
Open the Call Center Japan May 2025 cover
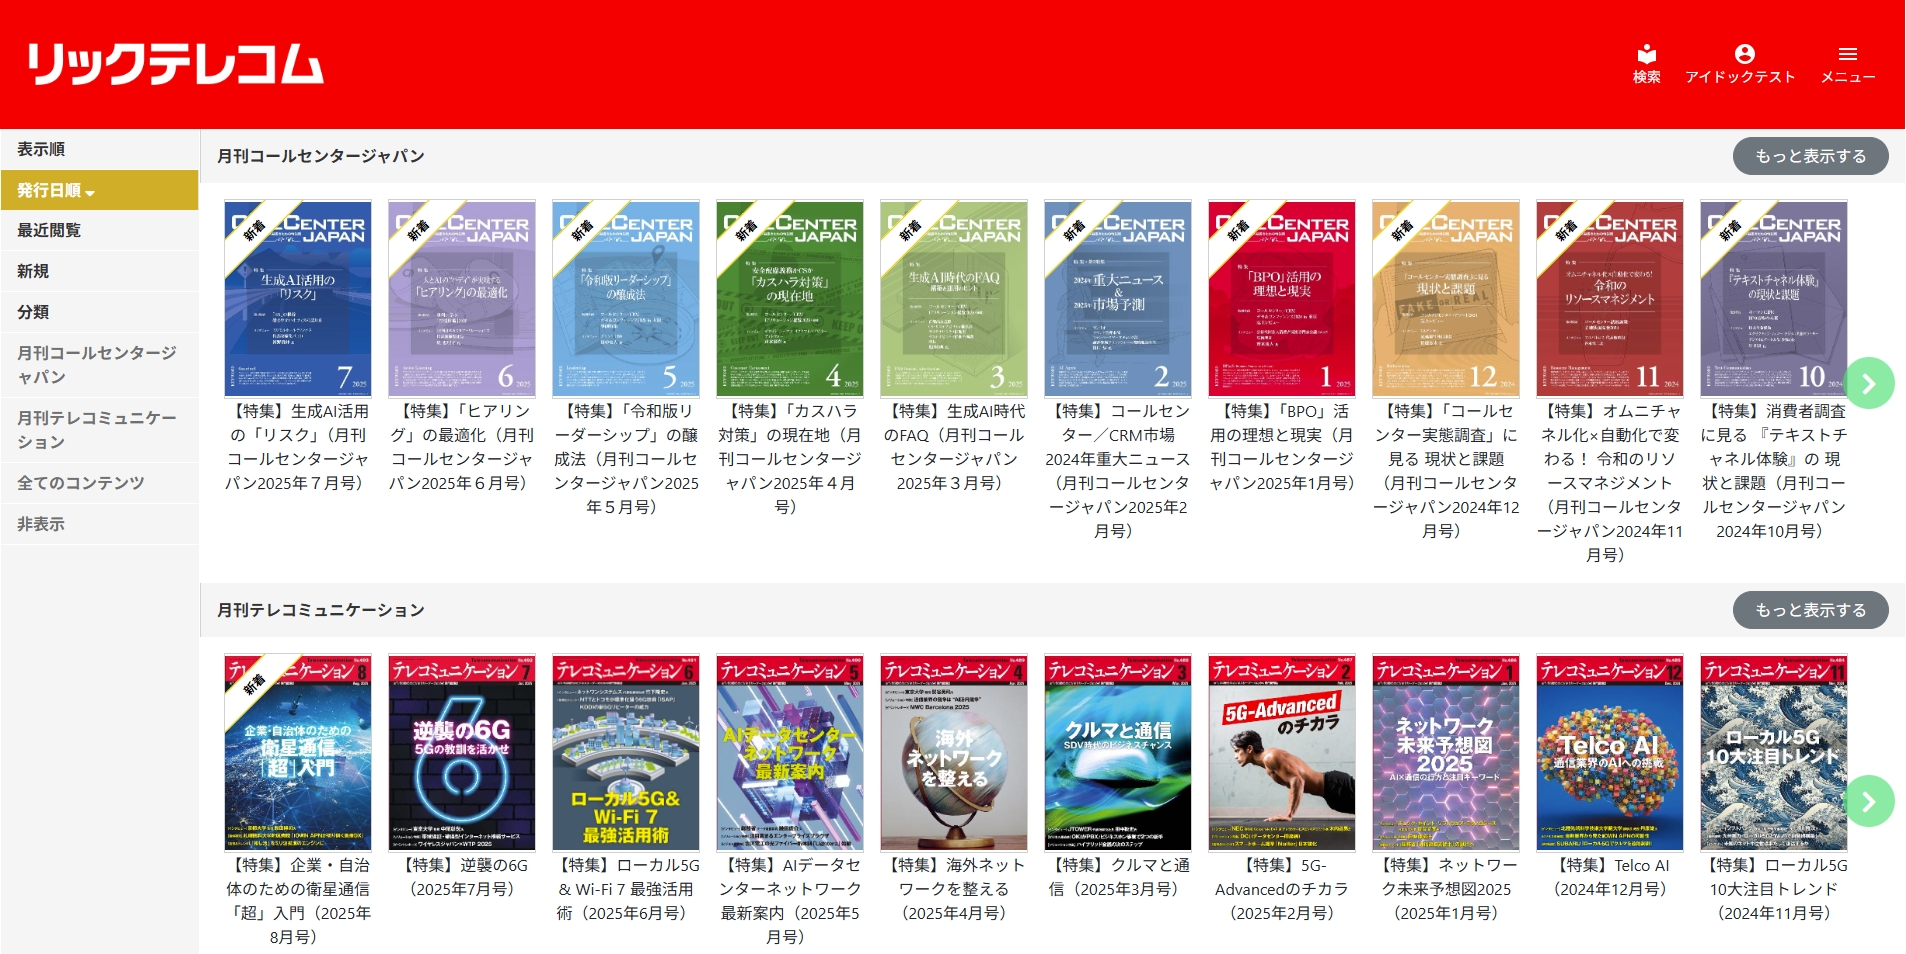coord(626,299)
